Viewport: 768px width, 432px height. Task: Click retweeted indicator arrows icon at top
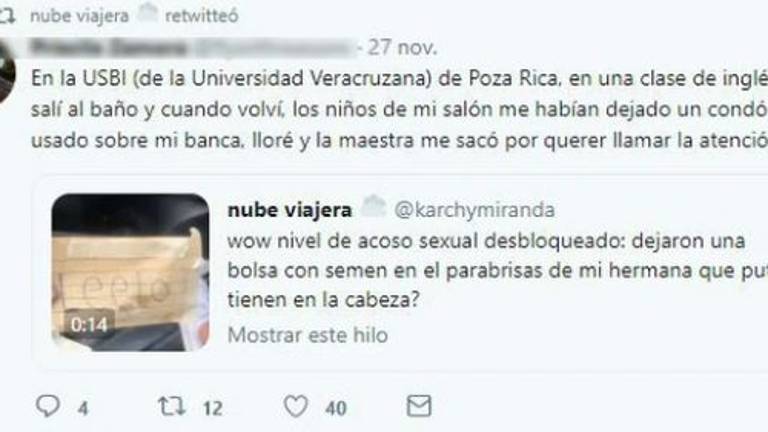click(7, 16)
